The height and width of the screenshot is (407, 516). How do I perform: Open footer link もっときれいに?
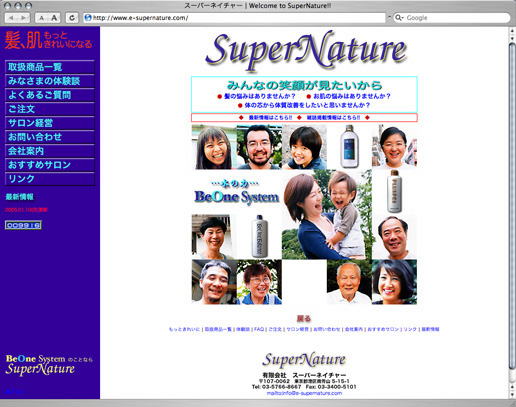[x=184, y=329]
